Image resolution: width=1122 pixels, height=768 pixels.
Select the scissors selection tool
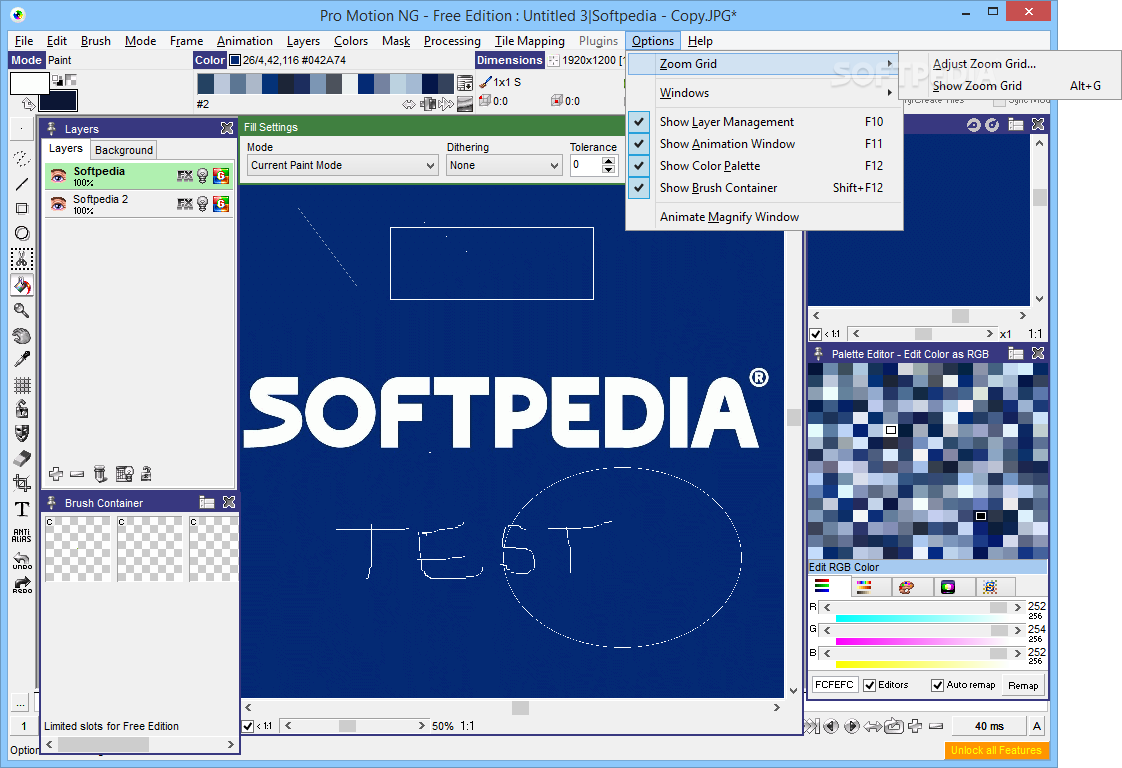(x=21, y=258)
